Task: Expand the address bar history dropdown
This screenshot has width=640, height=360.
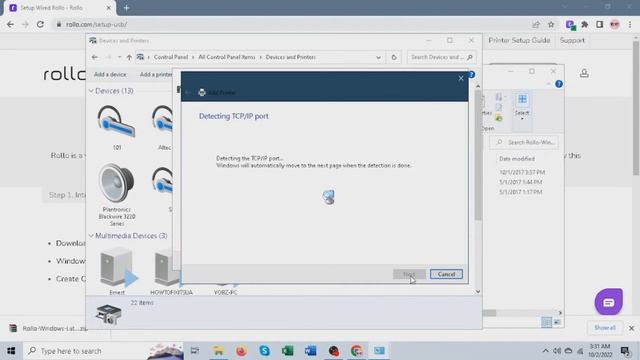Action: coord(378,57)
